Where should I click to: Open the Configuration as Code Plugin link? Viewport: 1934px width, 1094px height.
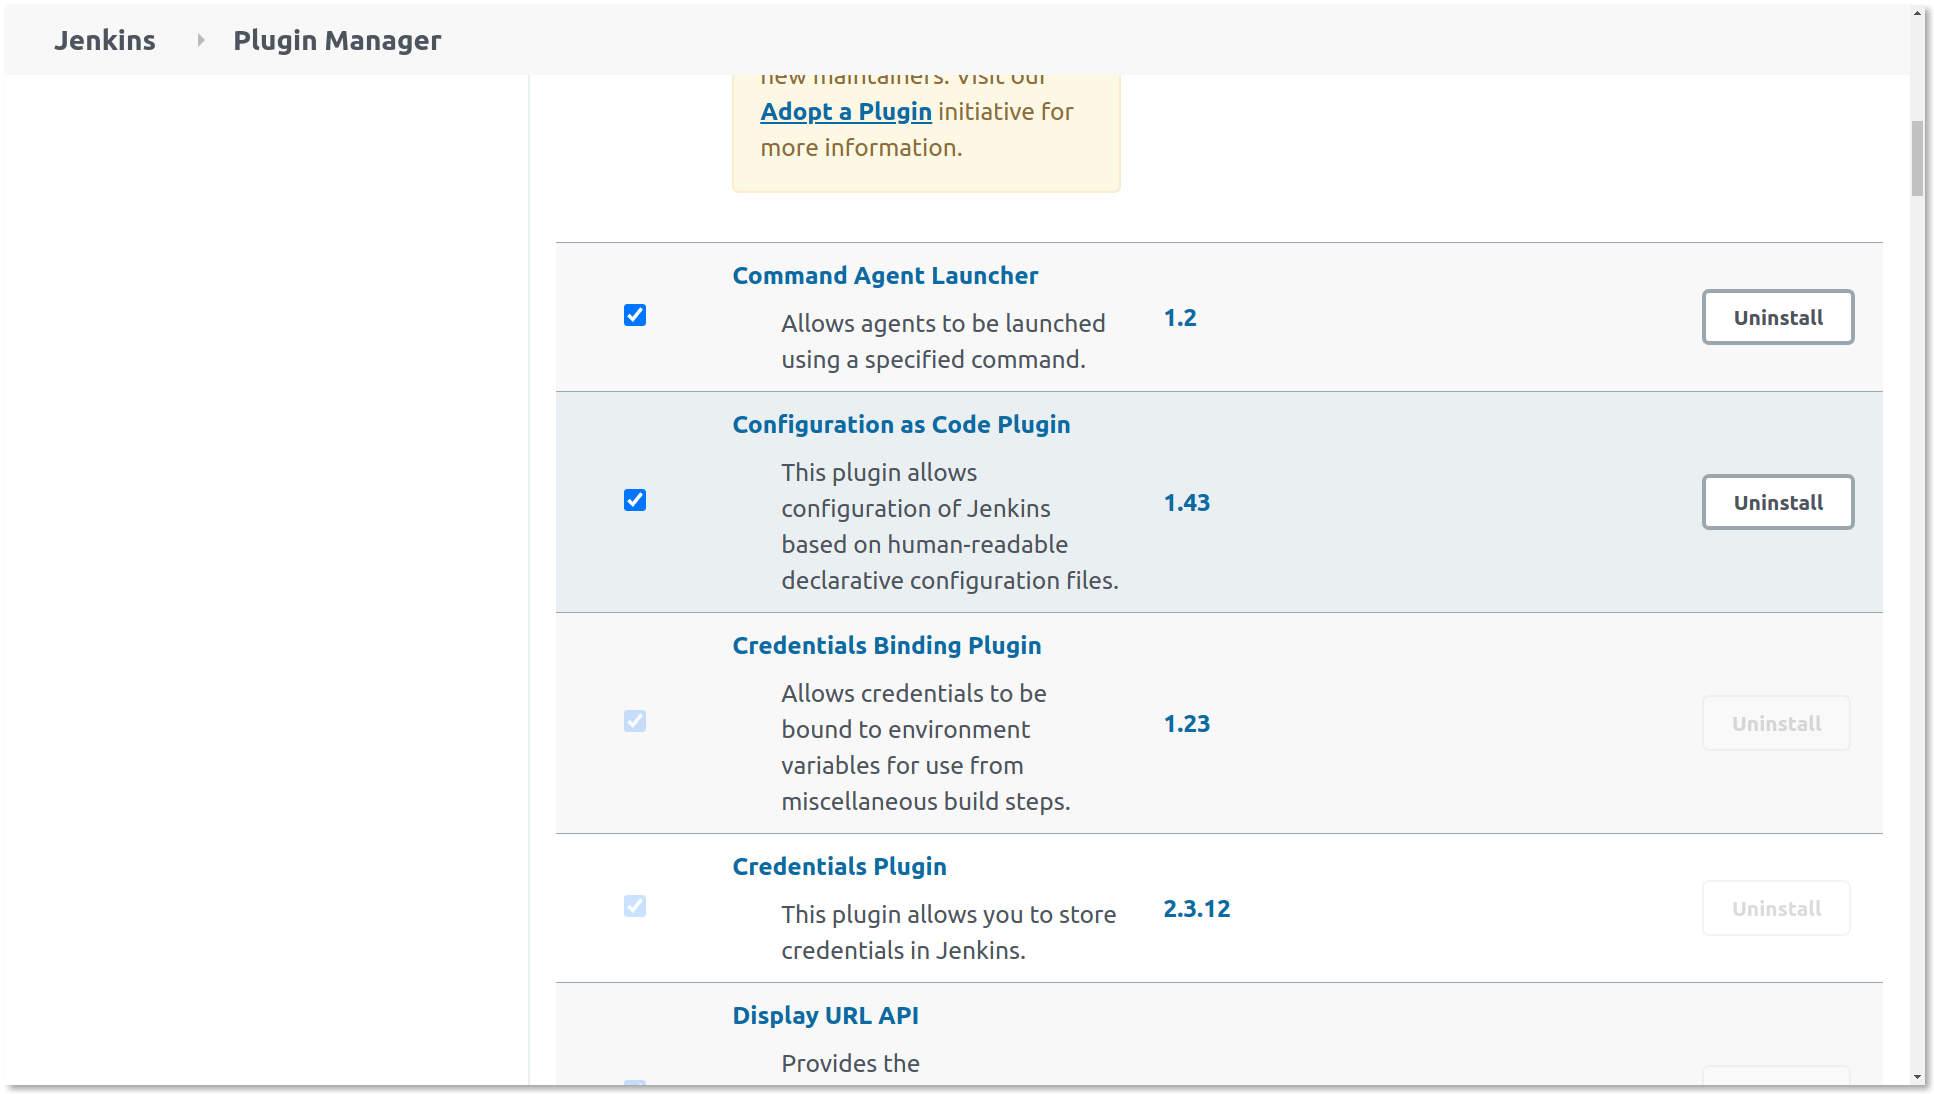[x=901, y=424]
